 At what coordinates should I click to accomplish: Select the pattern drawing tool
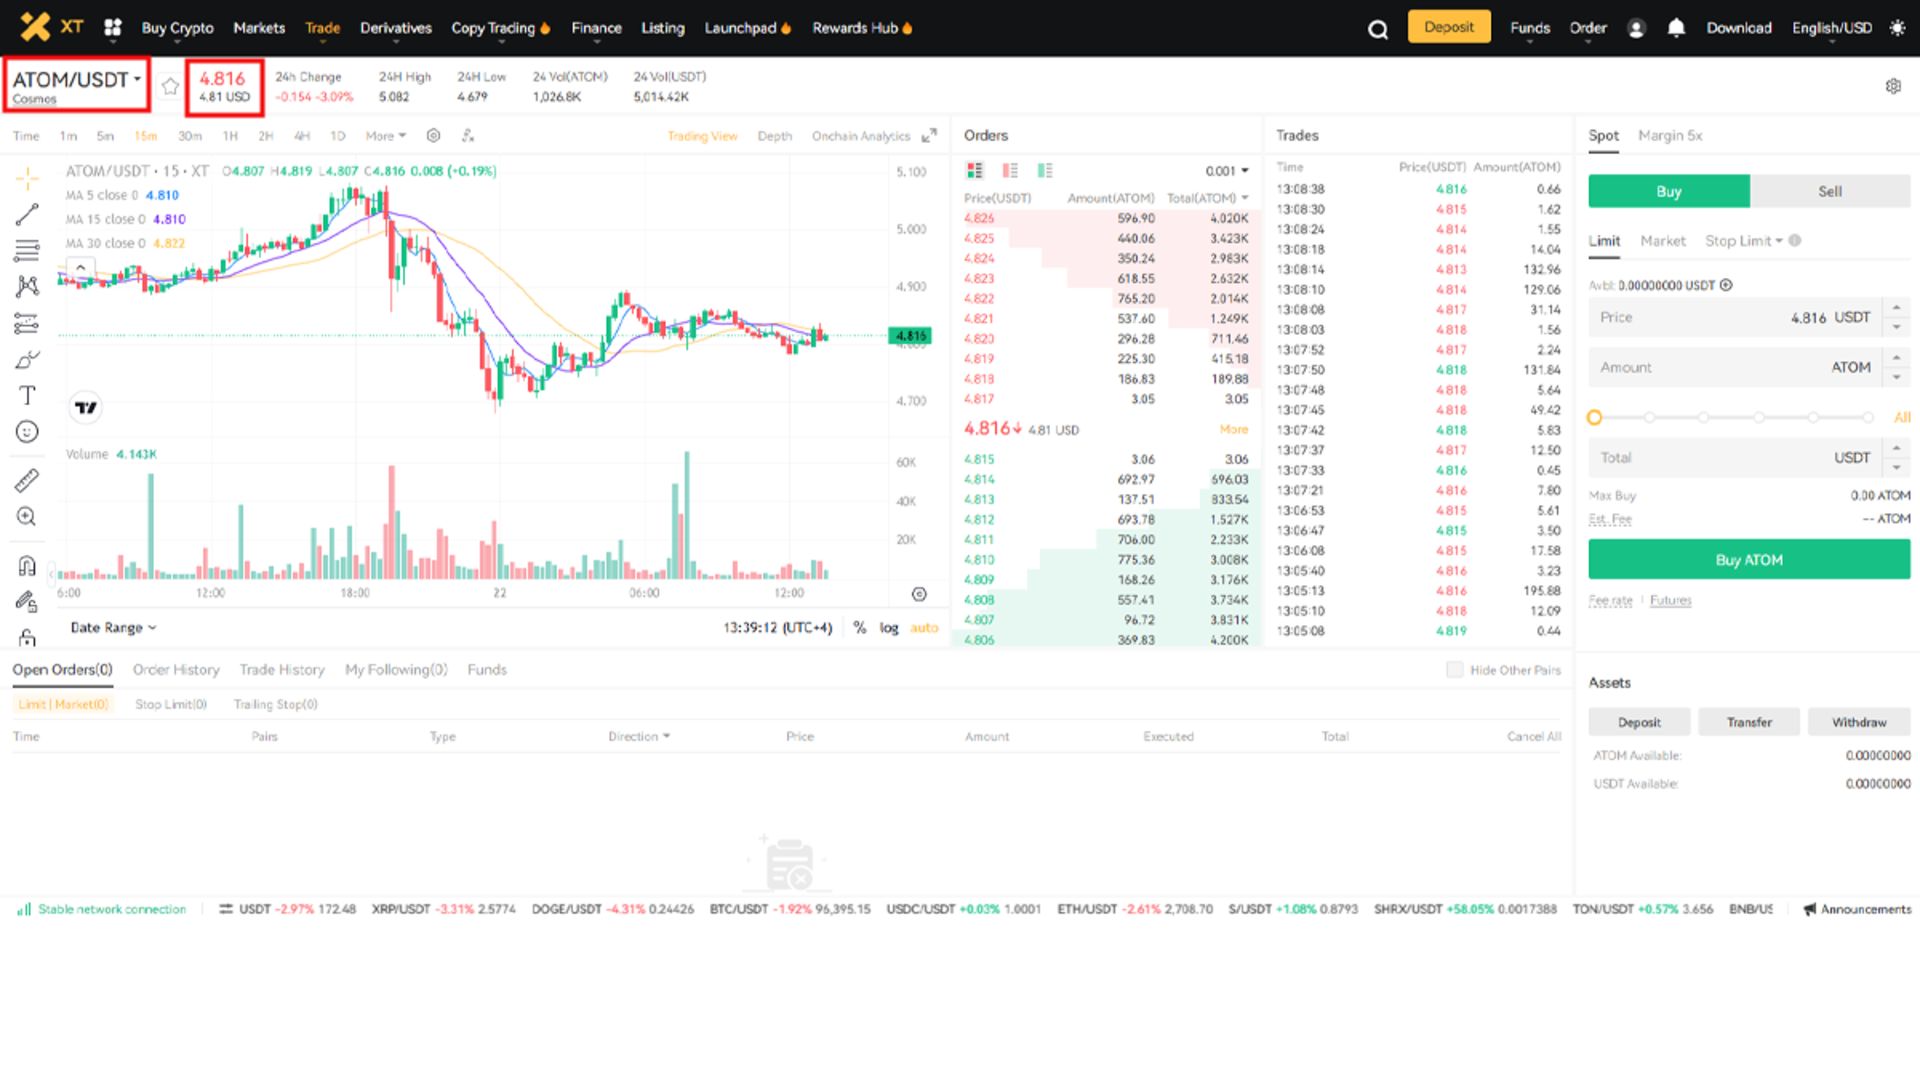[x=27, y=287]
